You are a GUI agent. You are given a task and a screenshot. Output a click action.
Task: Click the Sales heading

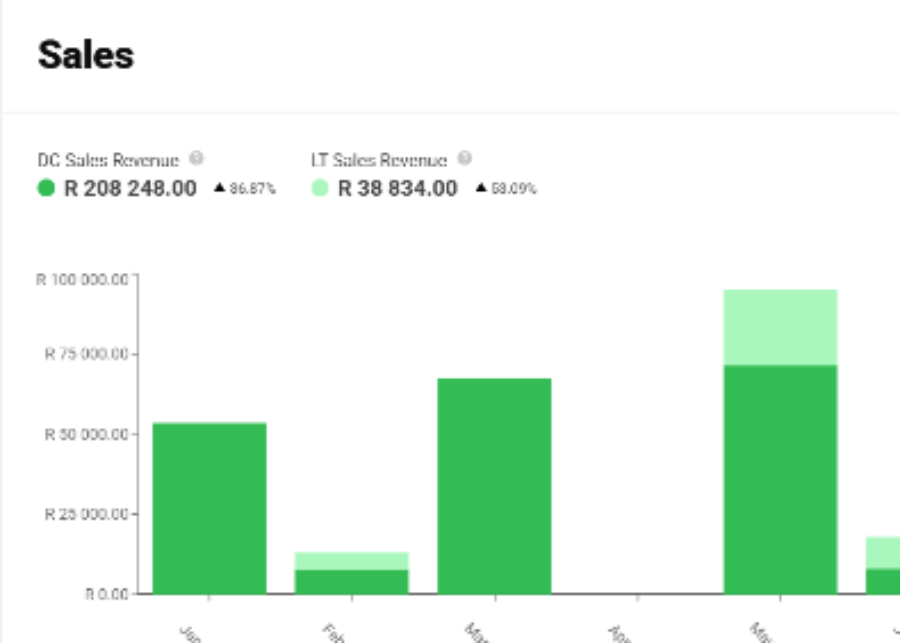coord(86,55)
